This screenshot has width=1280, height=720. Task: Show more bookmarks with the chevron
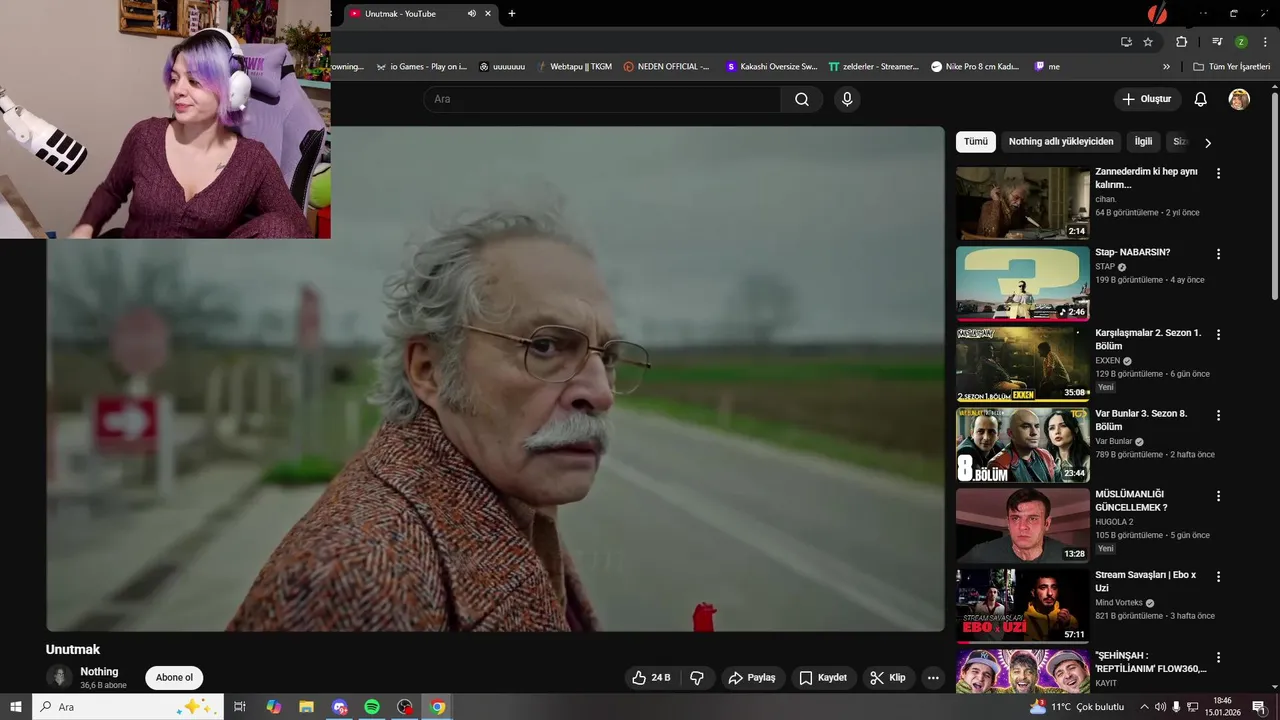pos(1166,67)
